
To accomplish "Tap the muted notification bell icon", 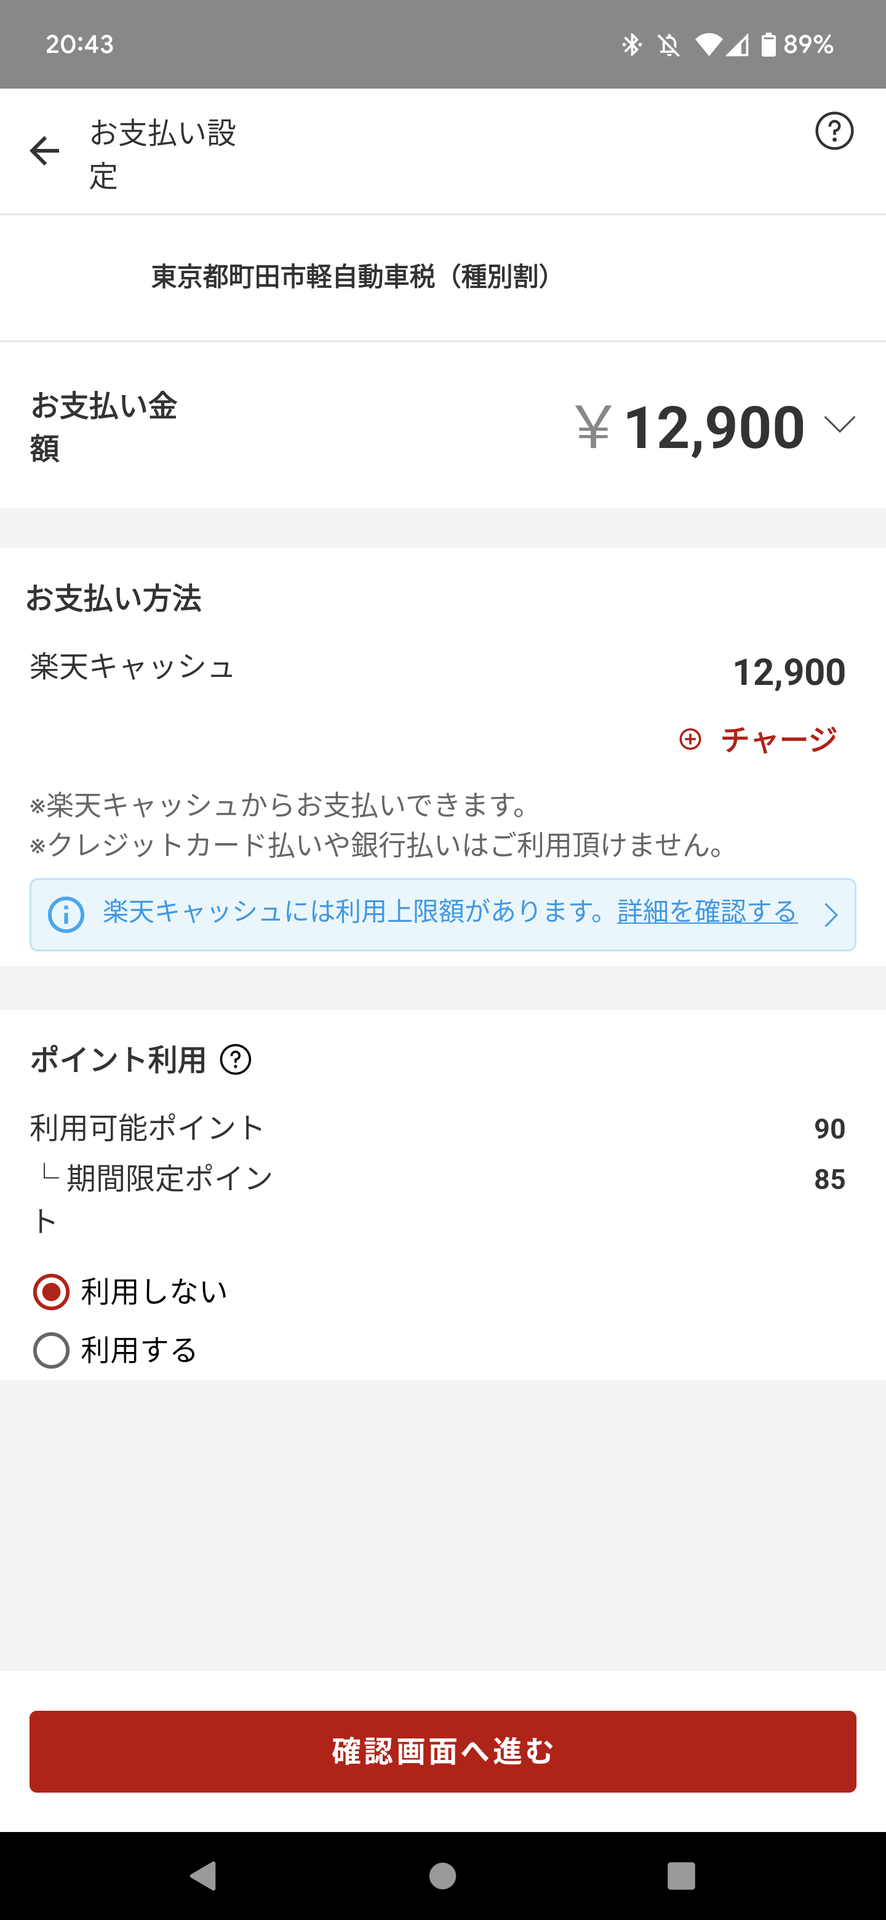I will 669,45.
